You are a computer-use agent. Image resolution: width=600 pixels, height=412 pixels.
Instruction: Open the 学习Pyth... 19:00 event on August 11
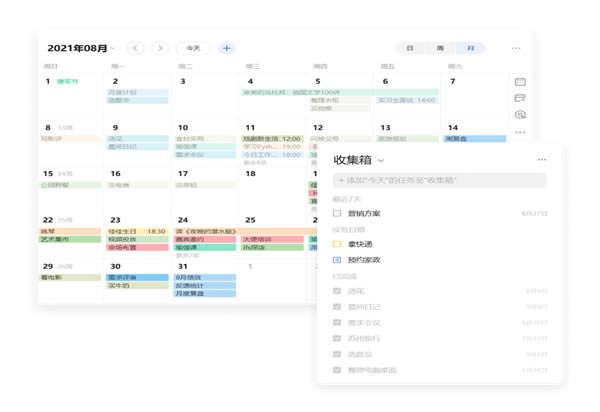click(272, 147)
